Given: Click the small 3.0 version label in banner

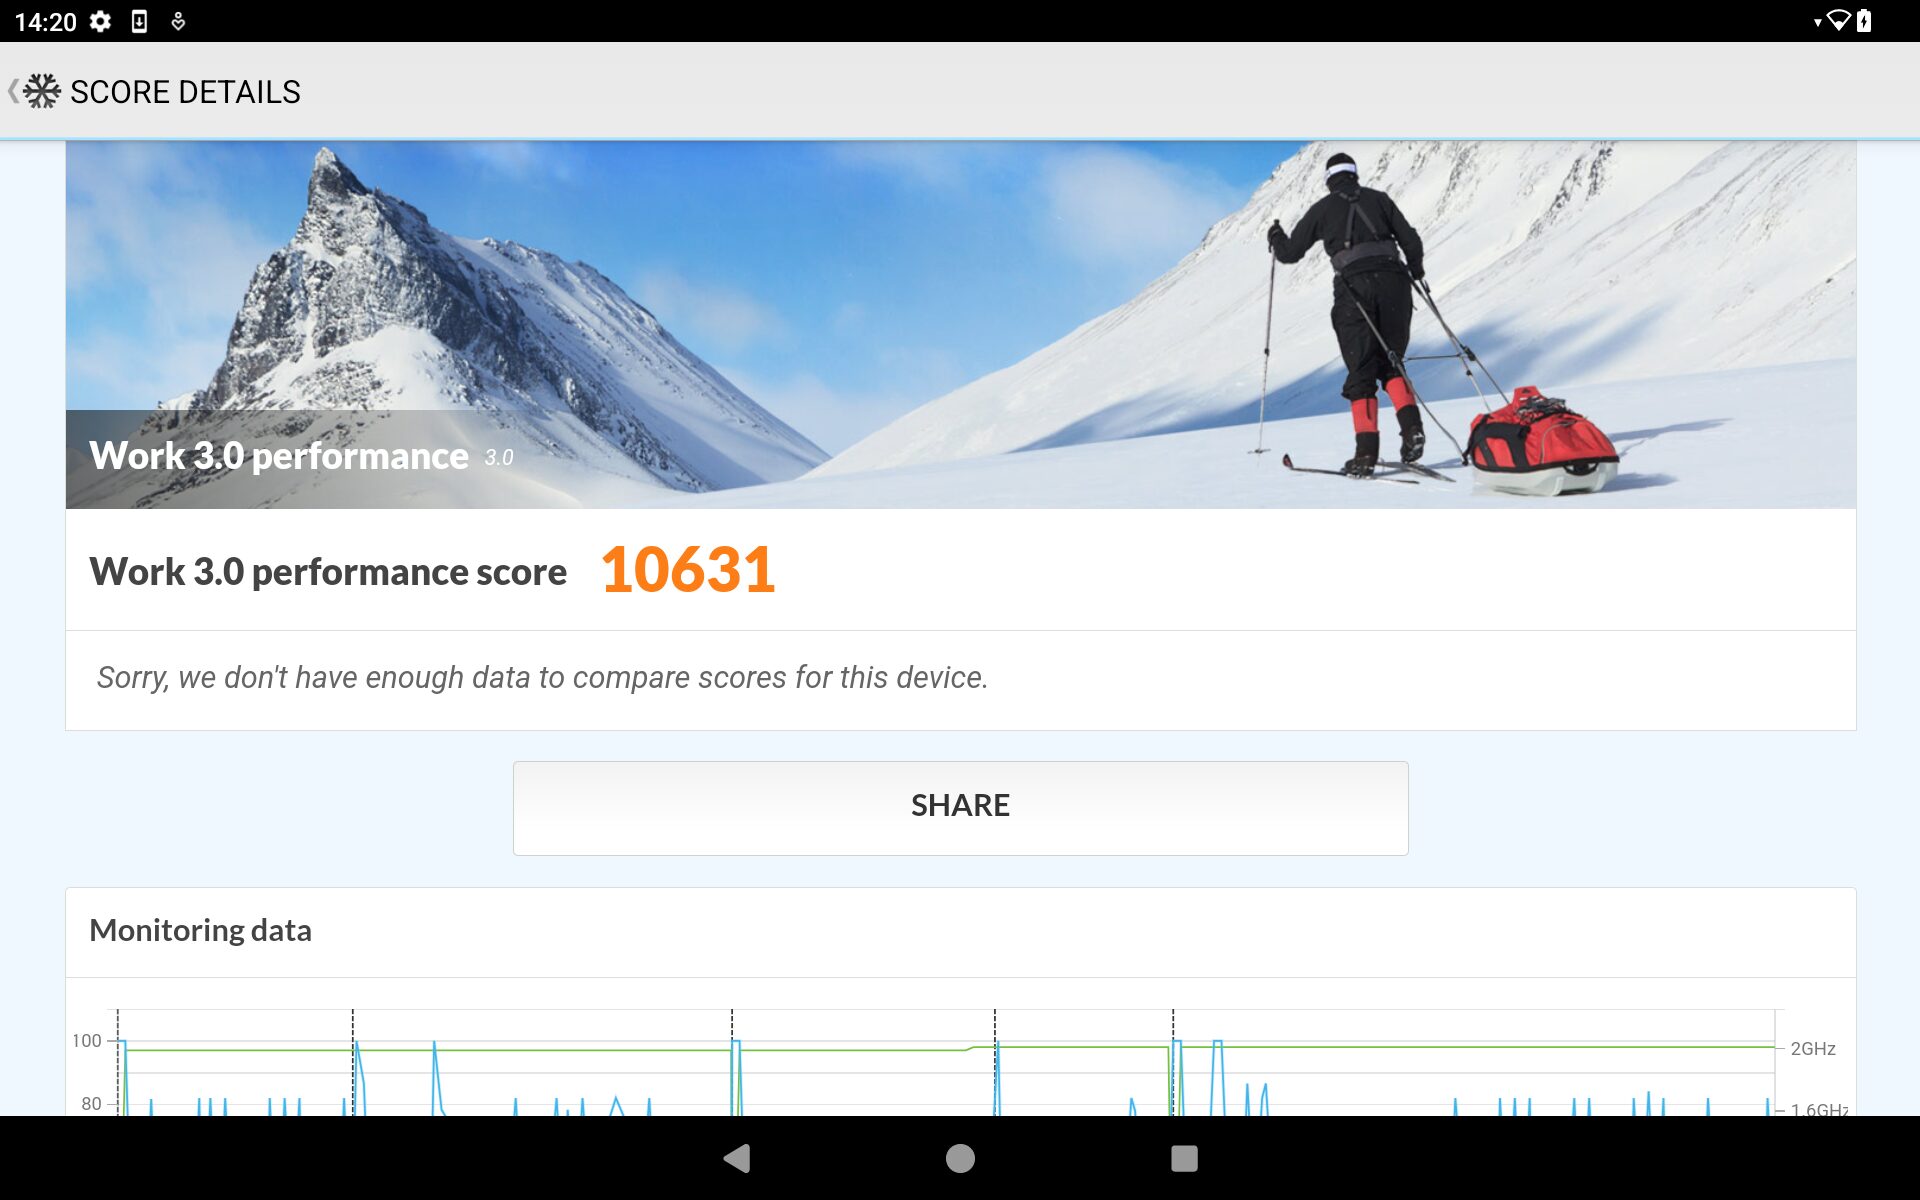Looking at the screenshot, I should click(499, 458).
